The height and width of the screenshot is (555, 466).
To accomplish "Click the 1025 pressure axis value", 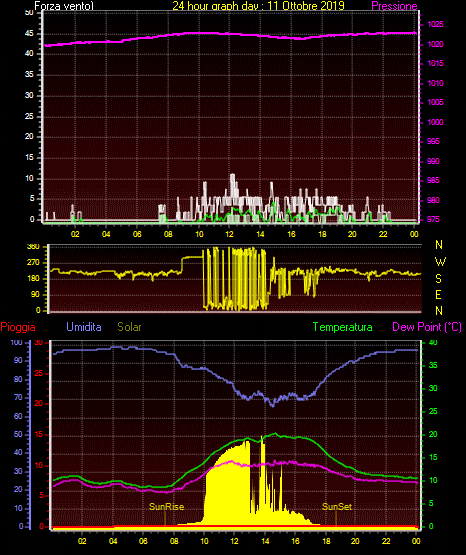I will tap(435, 24).
